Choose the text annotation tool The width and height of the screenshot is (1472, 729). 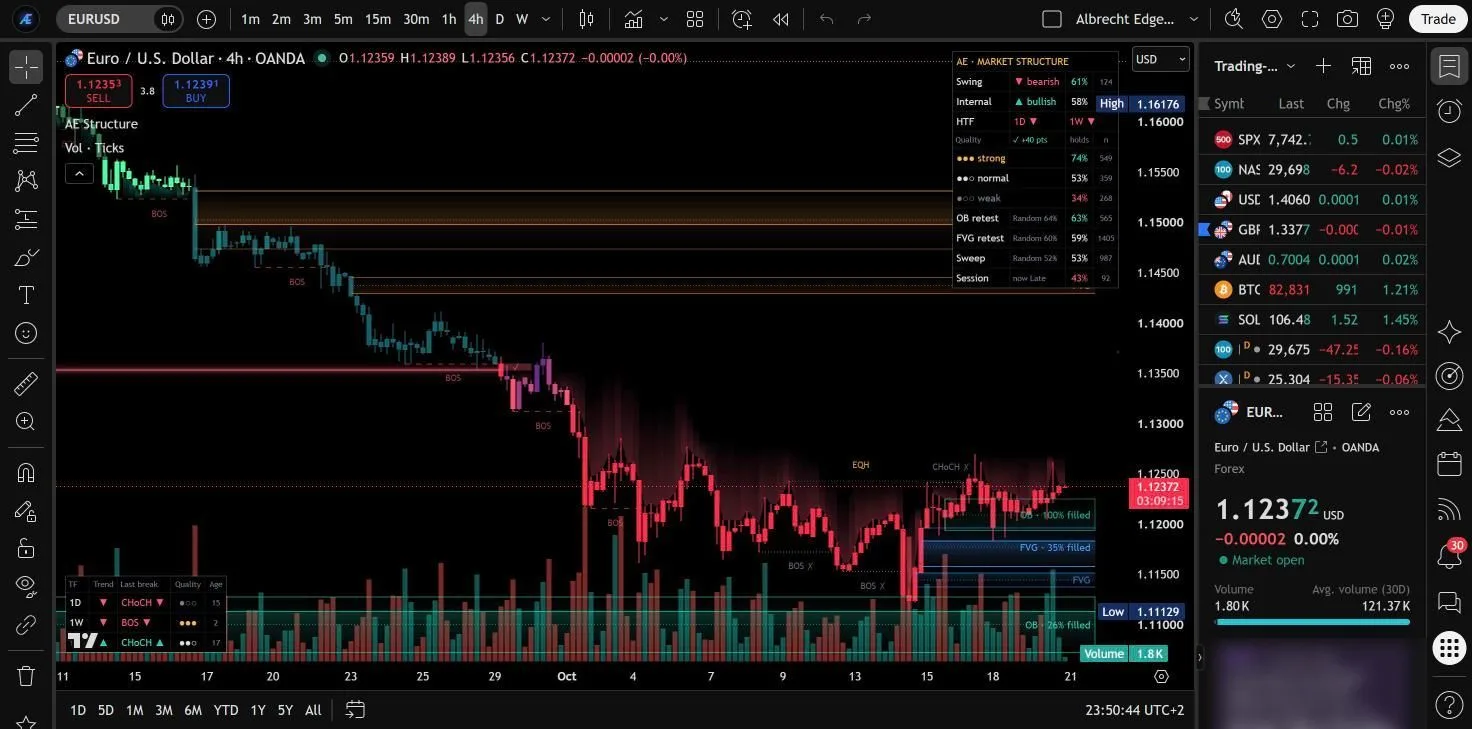(x=26, y=295)
